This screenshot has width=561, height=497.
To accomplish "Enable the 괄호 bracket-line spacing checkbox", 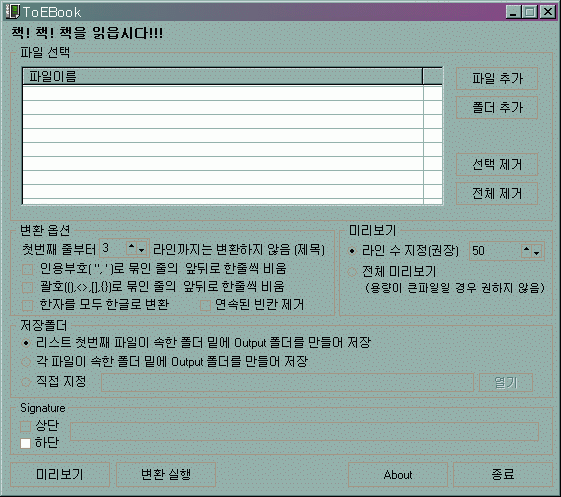I will (x=28, y=287).
